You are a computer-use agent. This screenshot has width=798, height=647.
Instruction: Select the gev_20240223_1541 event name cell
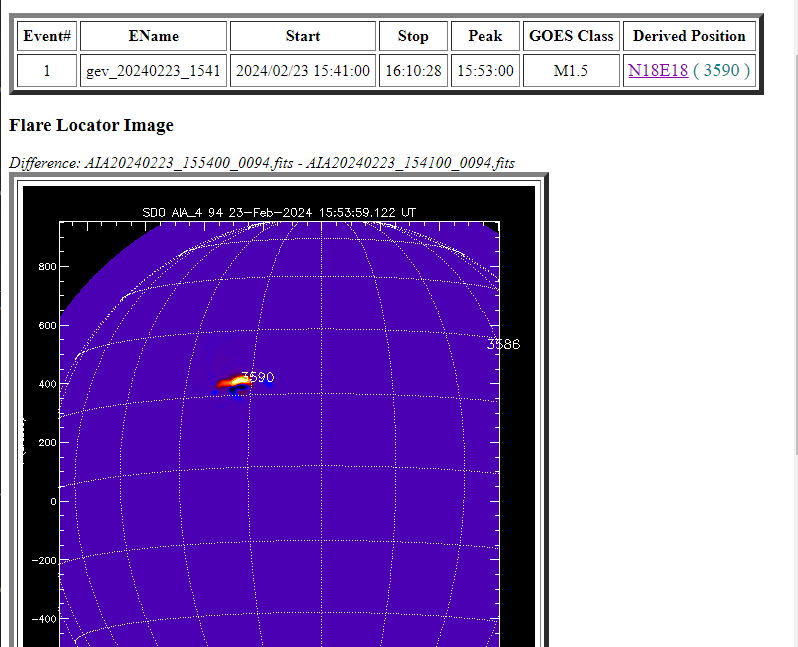click(153, 70)
